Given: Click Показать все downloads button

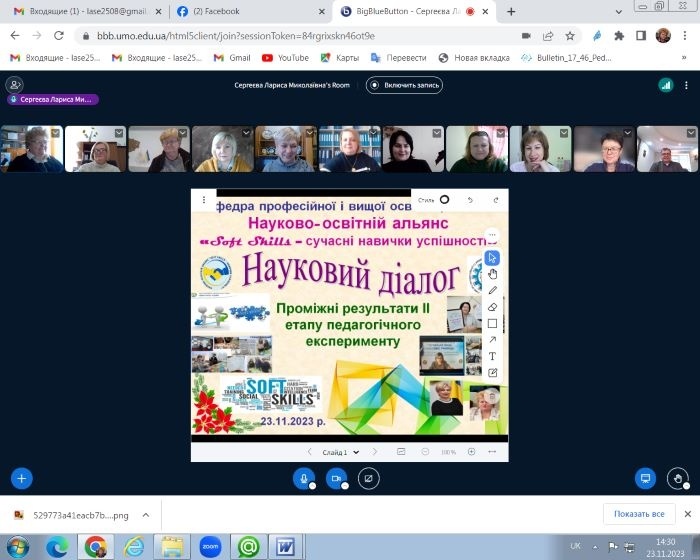Looking at the screenshot, I should pyautogui.click(x=640, y=514).
